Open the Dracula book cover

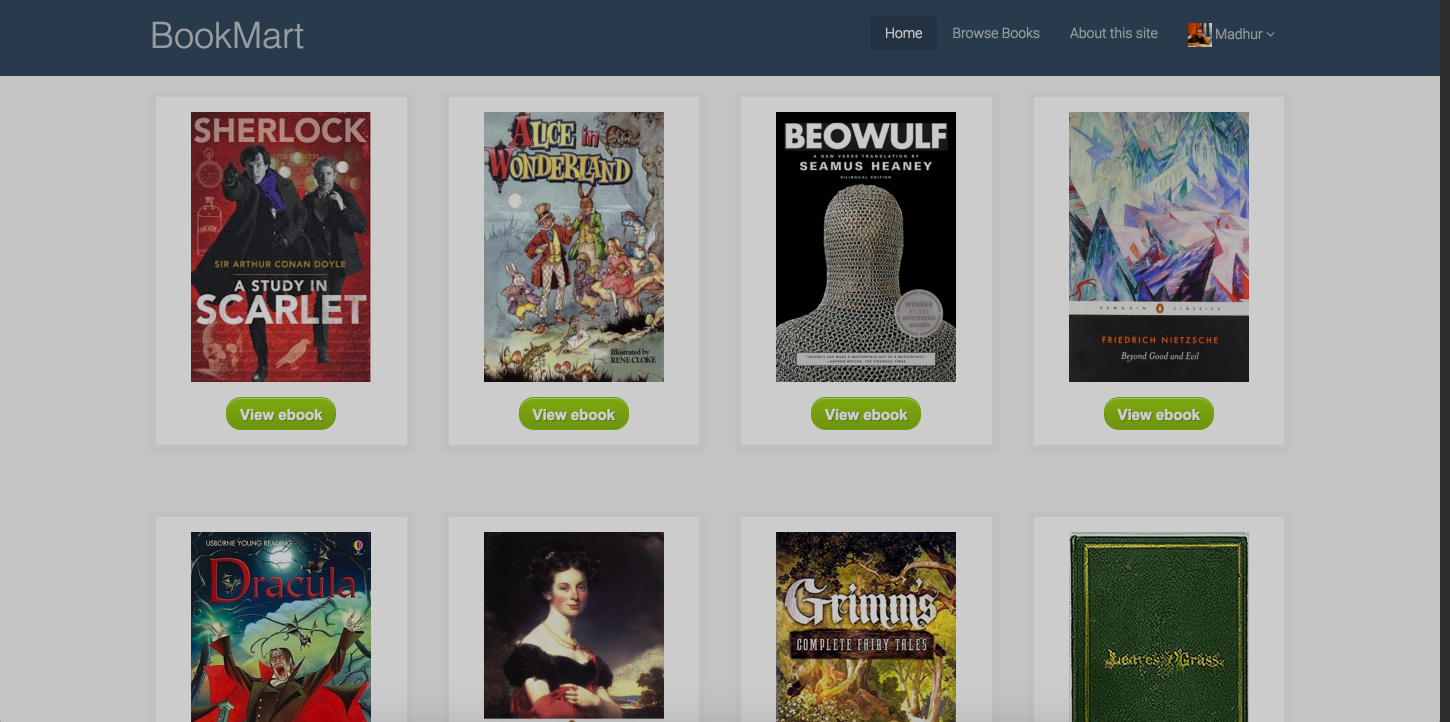pyautogui.click(x=281, y=627)
